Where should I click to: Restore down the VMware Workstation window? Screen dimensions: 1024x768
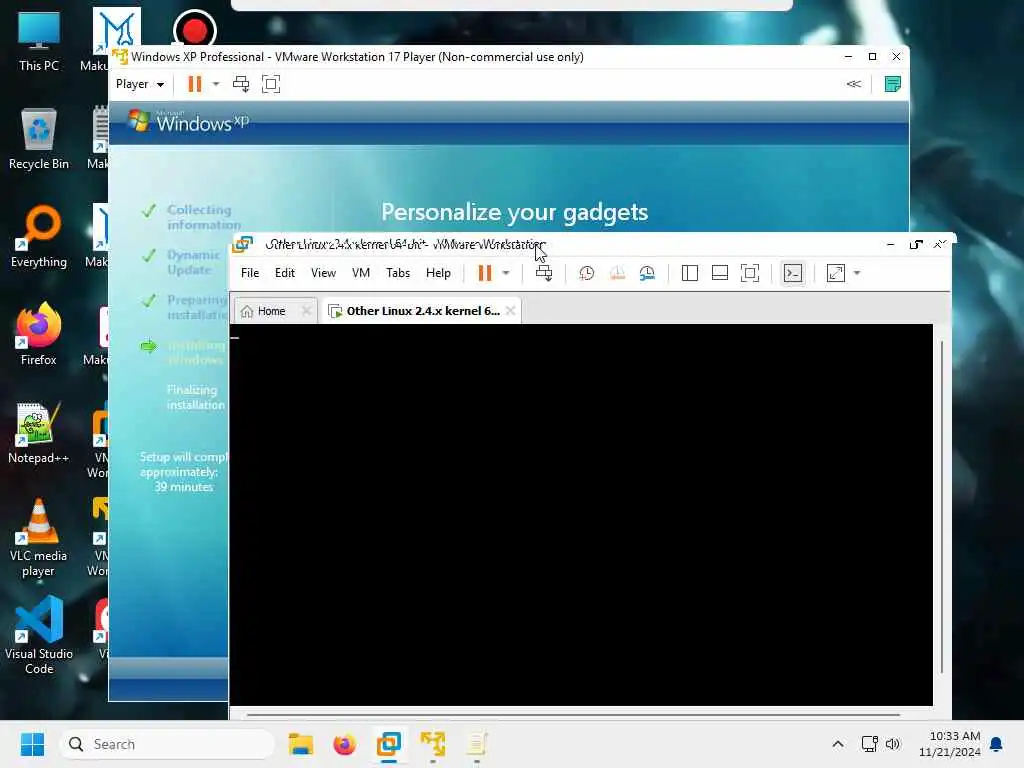point(915,244)
